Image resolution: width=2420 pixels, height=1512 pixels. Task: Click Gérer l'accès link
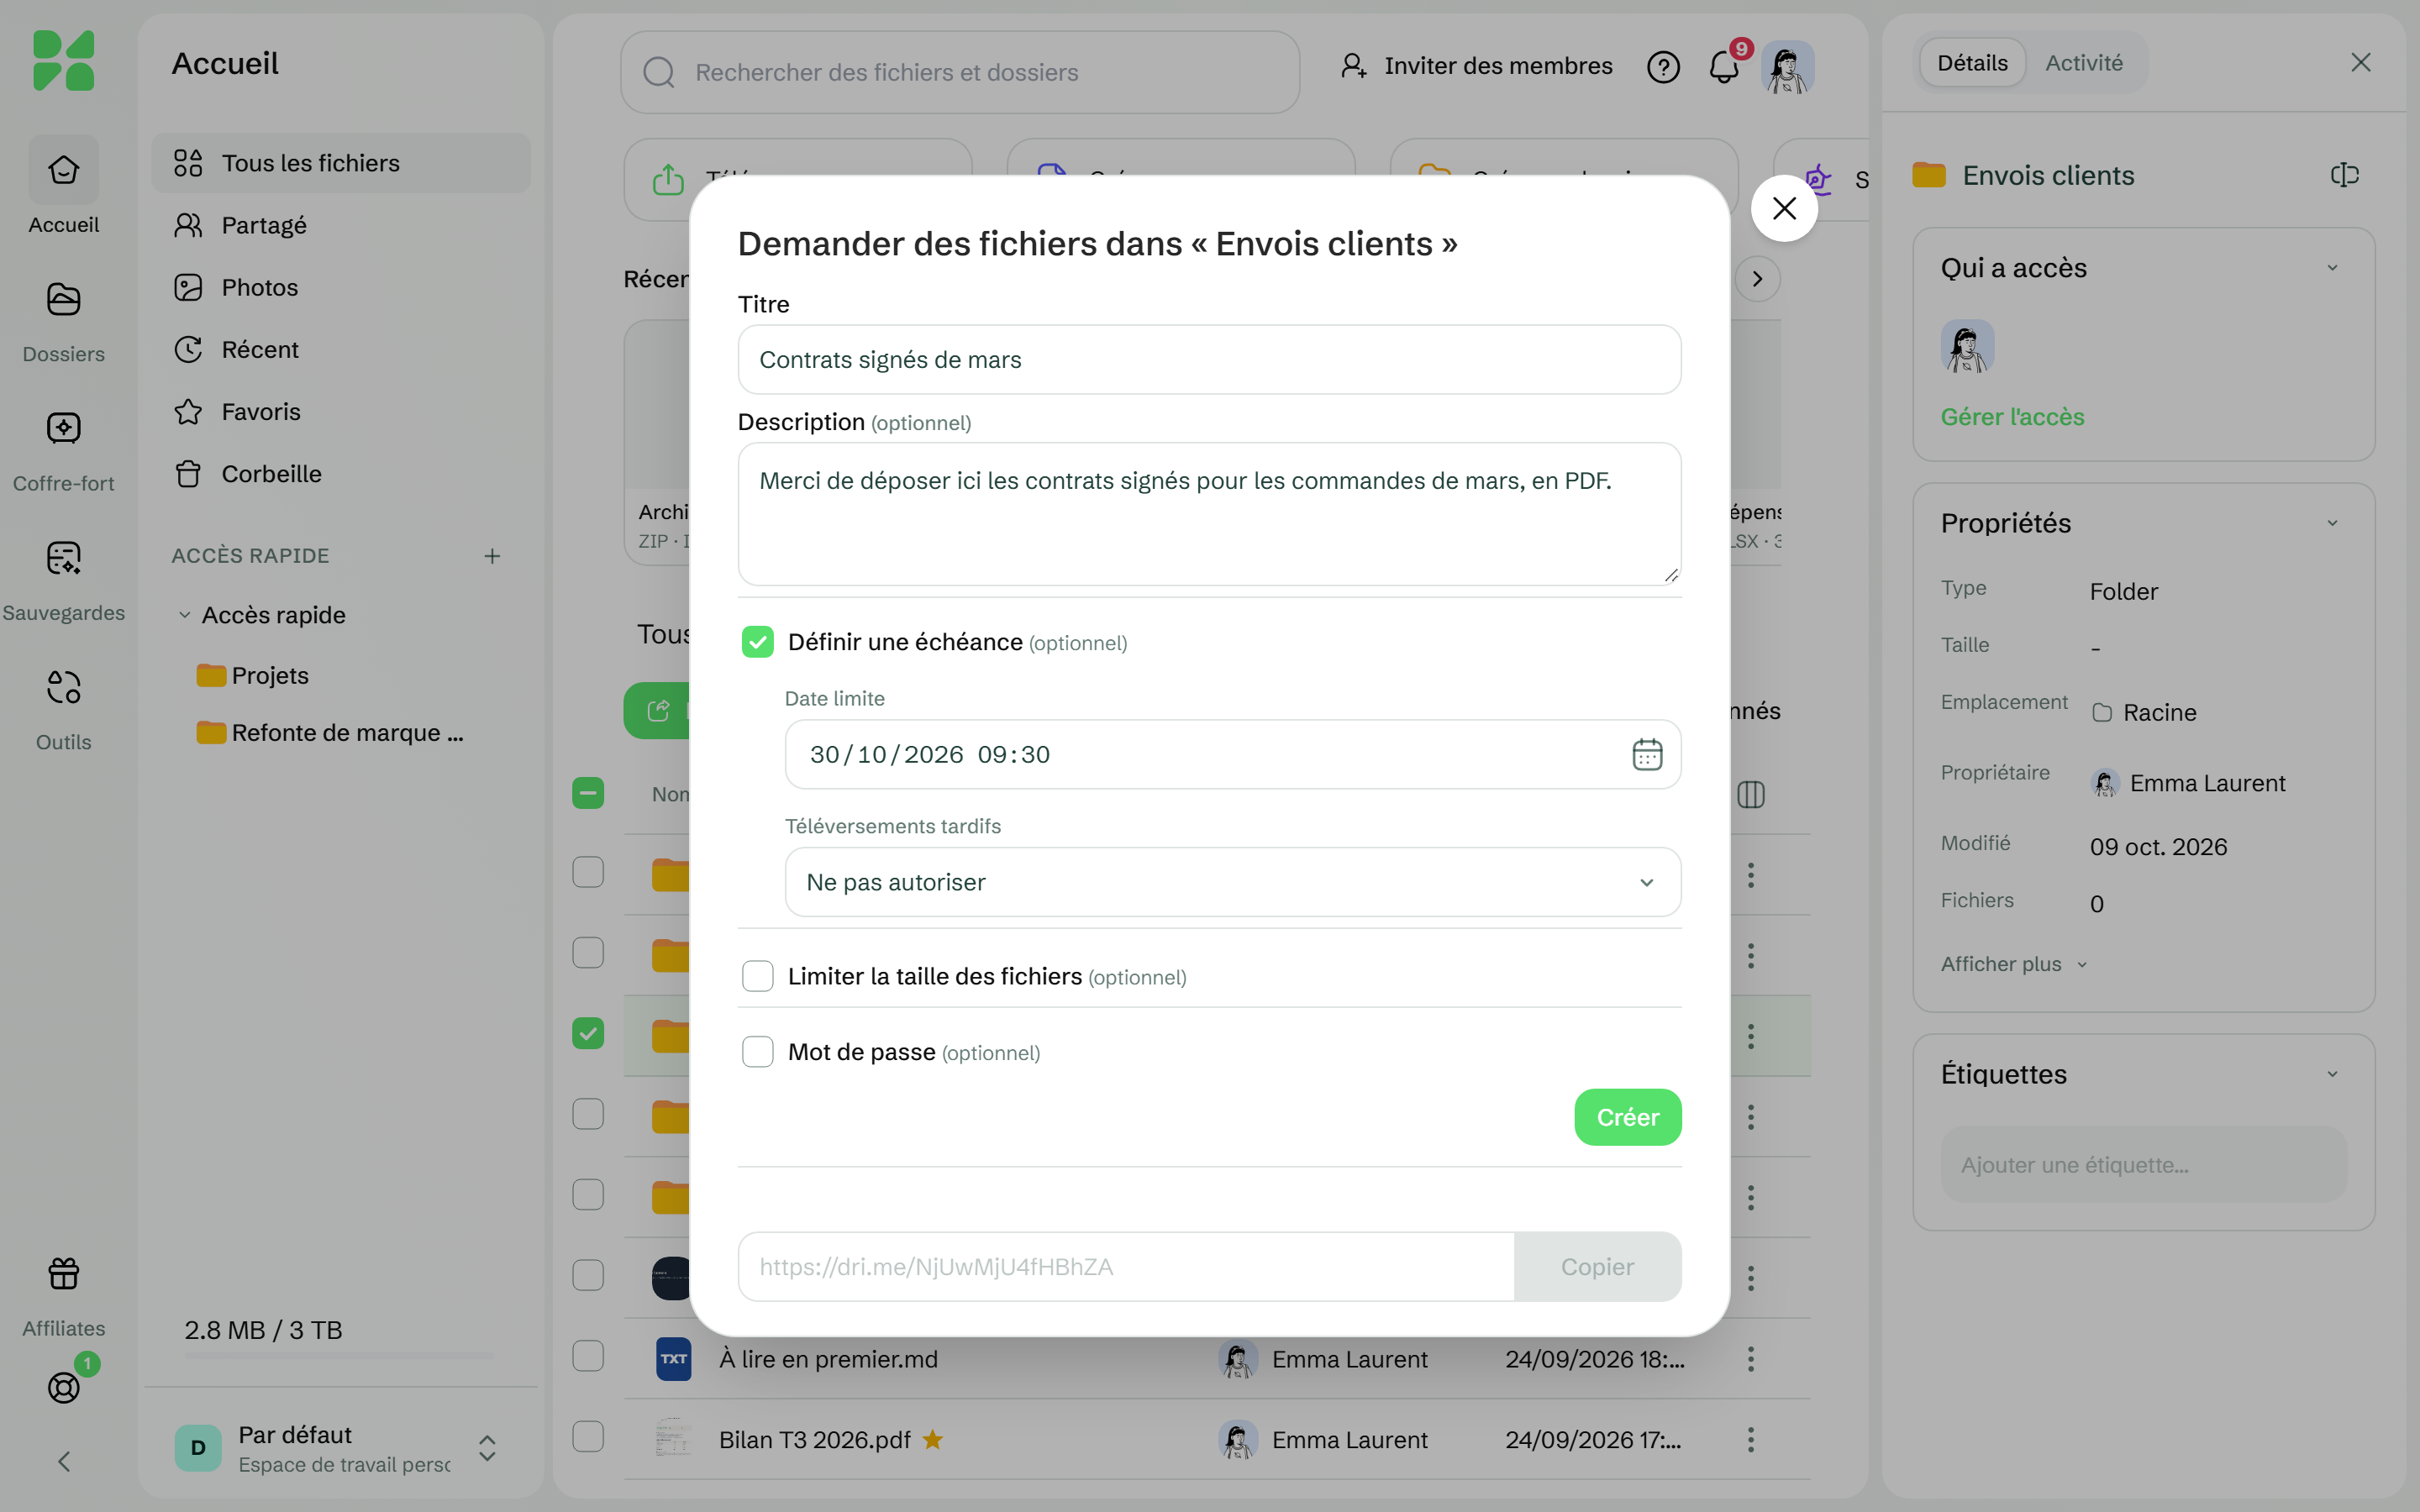click(x=2012, y=417)
